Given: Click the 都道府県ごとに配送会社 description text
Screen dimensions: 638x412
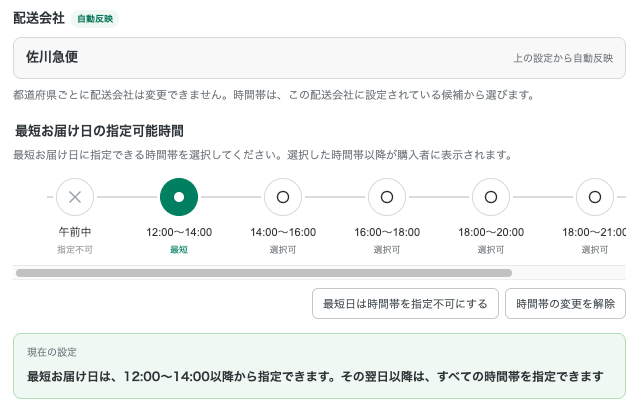Looking at the screenshot, I should [273, 95].
